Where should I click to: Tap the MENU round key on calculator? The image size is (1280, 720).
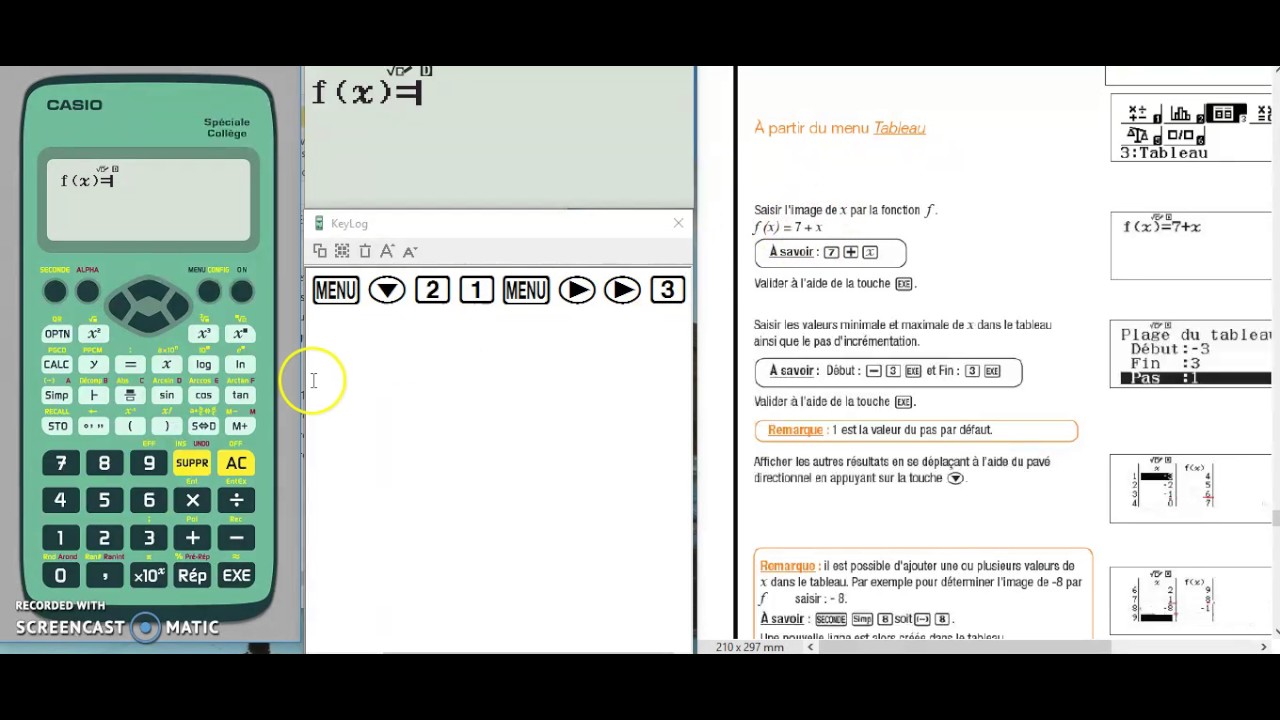(x=208, y=291)
